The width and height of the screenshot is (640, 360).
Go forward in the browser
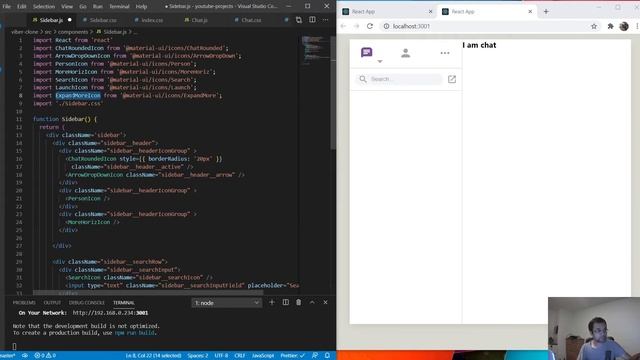tap(356, 26)
